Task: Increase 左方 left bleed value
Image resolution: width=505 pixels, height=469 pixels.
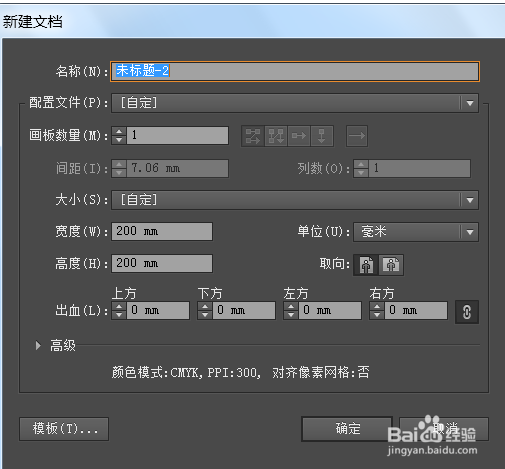Action: pos(291,307)
